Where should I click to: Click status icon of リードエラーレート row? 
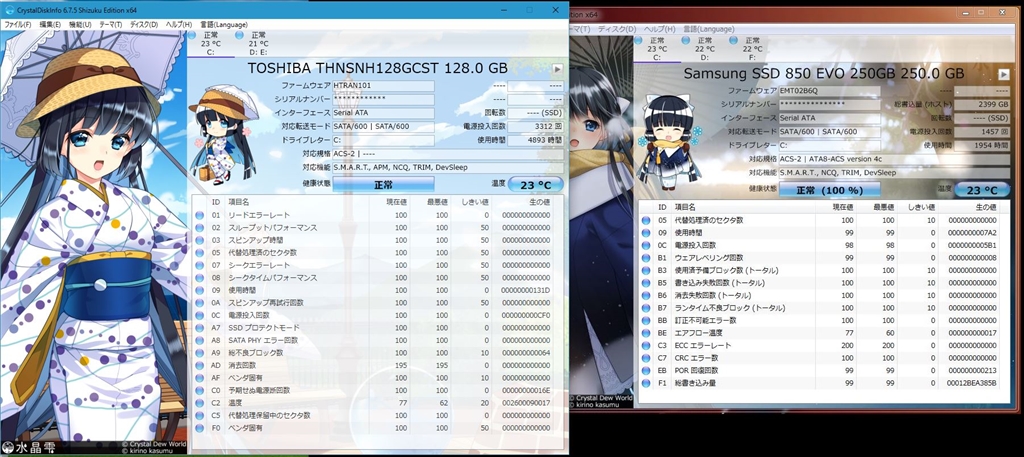click(x=200, y=215)
